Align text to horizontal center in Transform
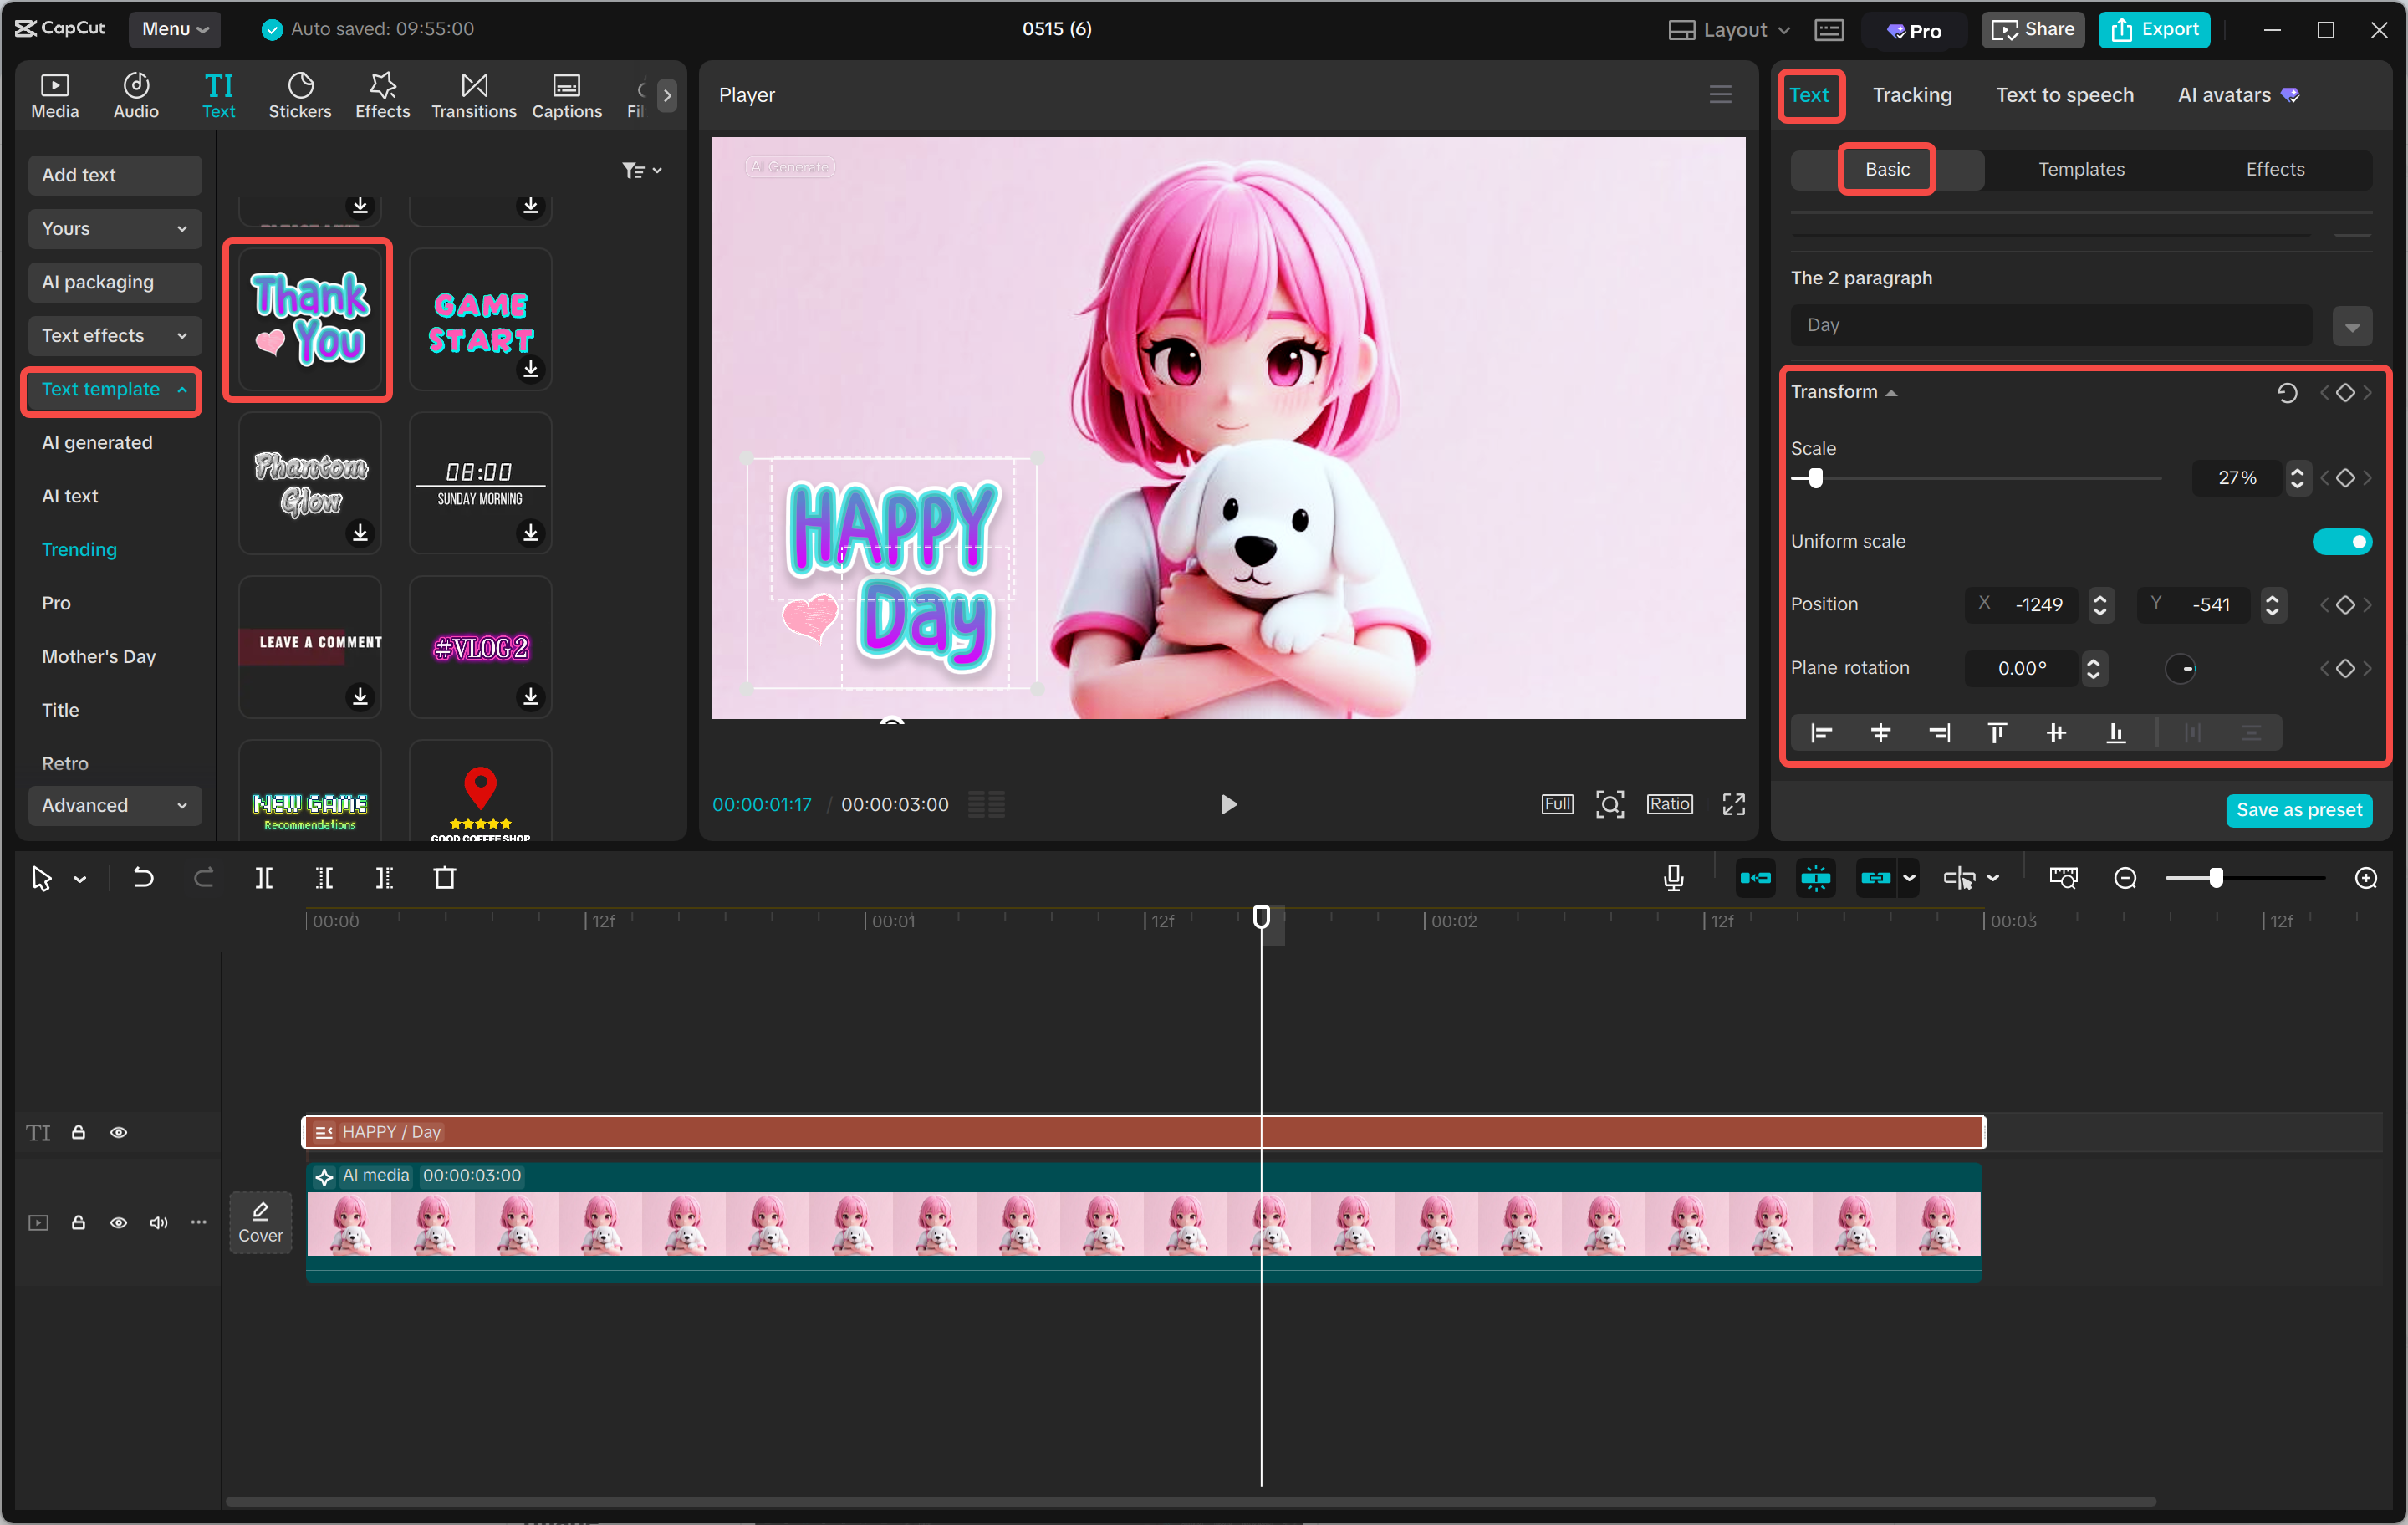 (x=1881, y=732)
